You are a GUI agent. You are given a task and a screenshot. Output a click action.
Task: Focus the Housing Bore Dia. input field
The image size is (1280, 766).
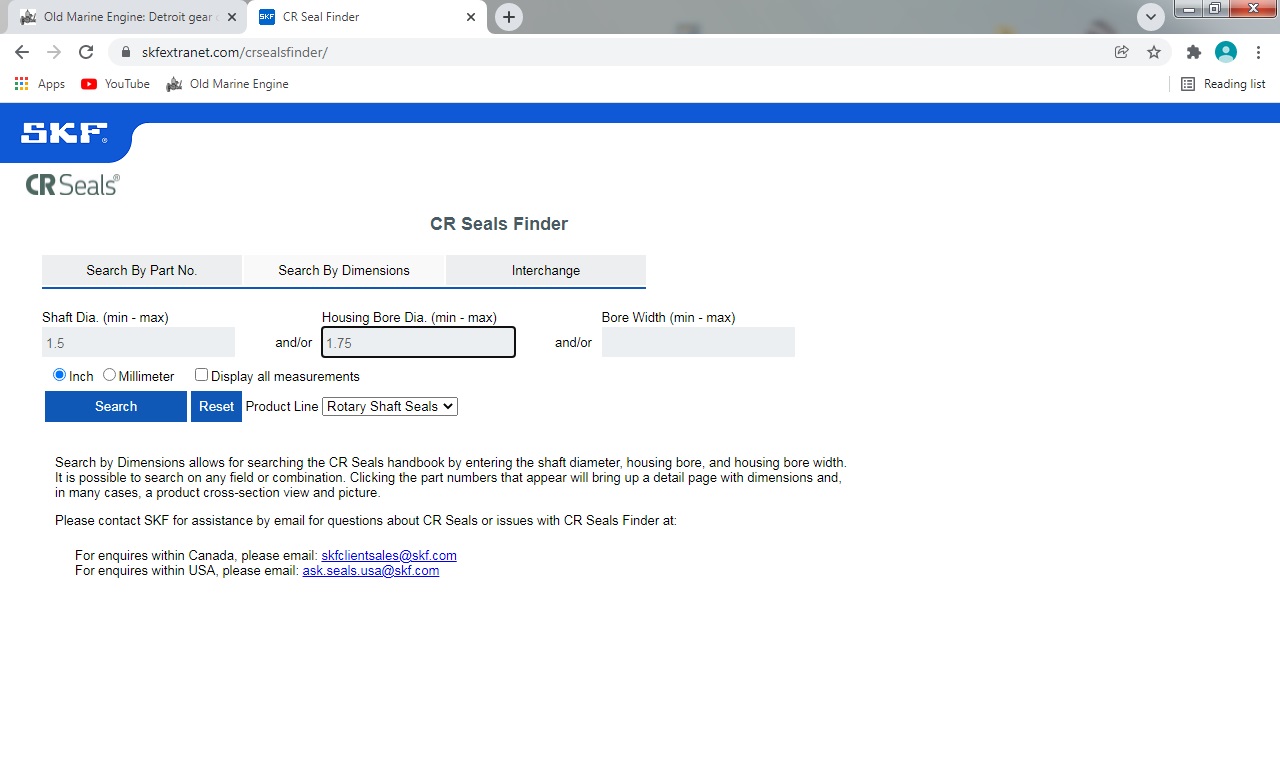[x=418, y=342]
